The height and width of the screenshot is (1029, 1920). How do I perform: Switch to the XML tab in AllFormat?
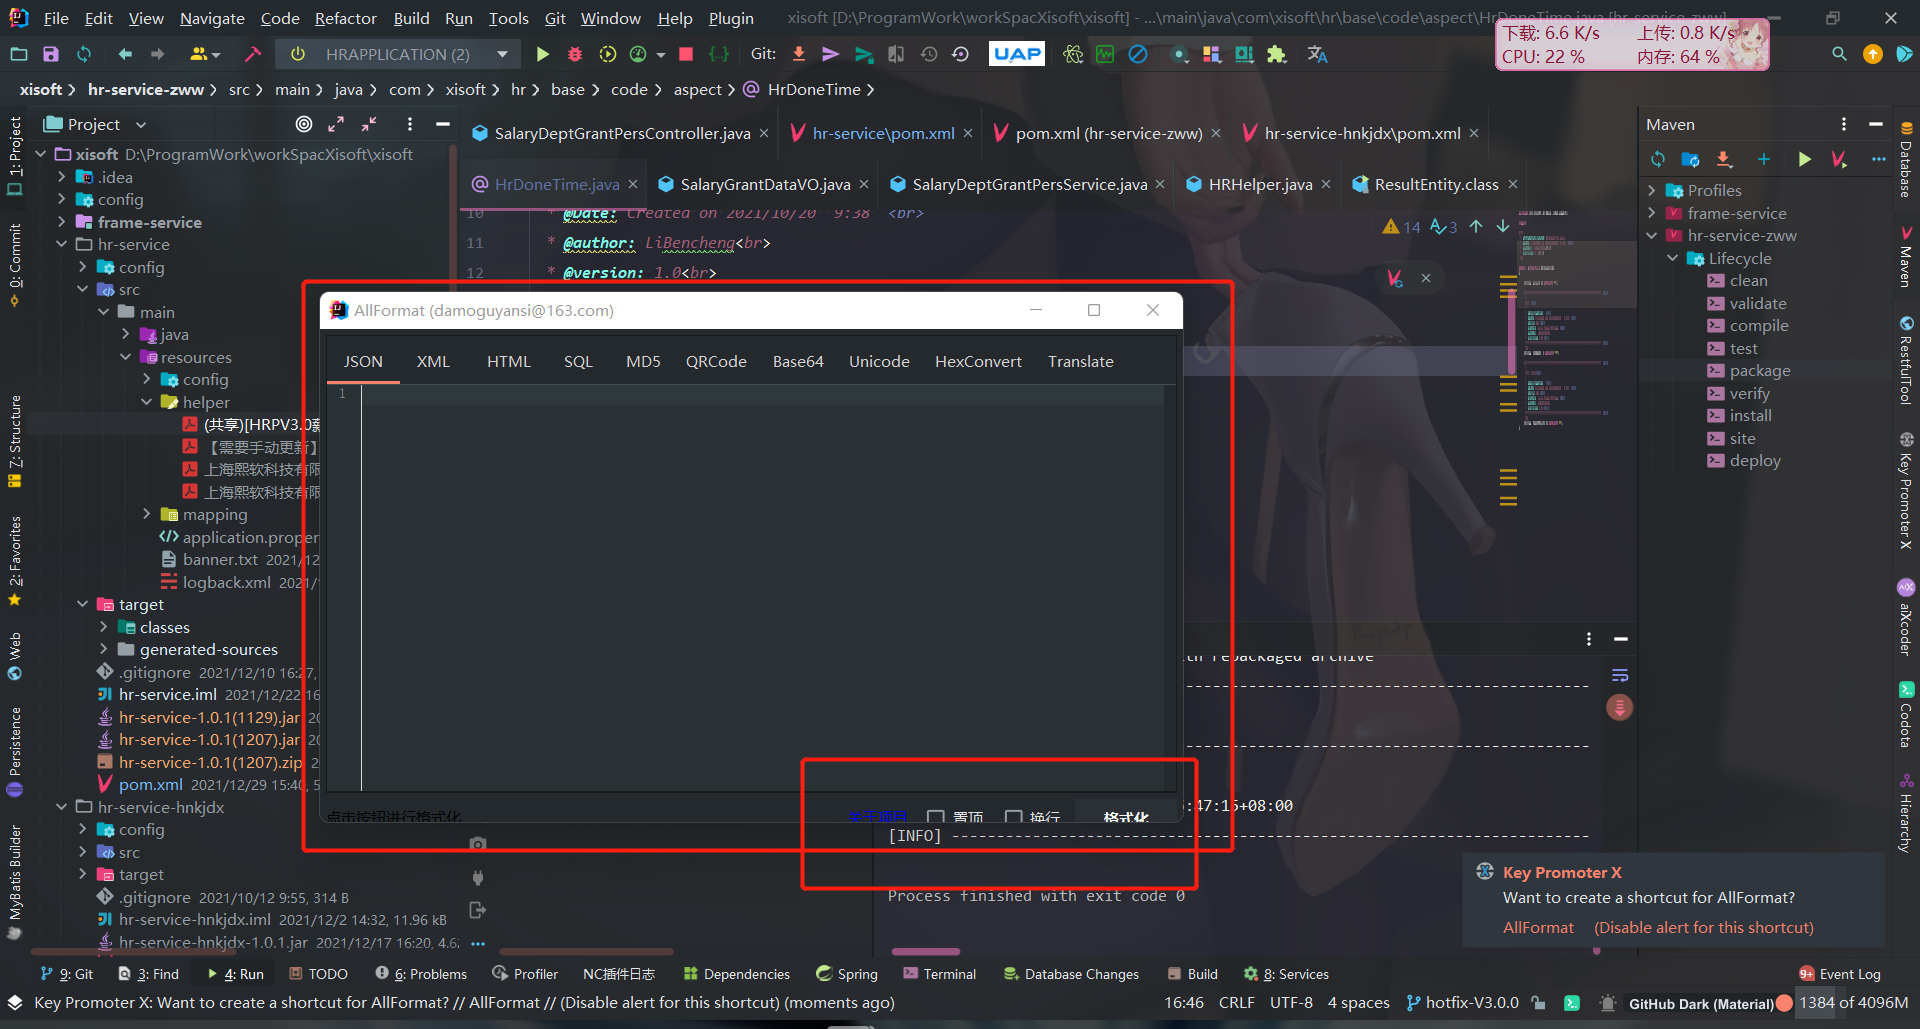(433, 361)
